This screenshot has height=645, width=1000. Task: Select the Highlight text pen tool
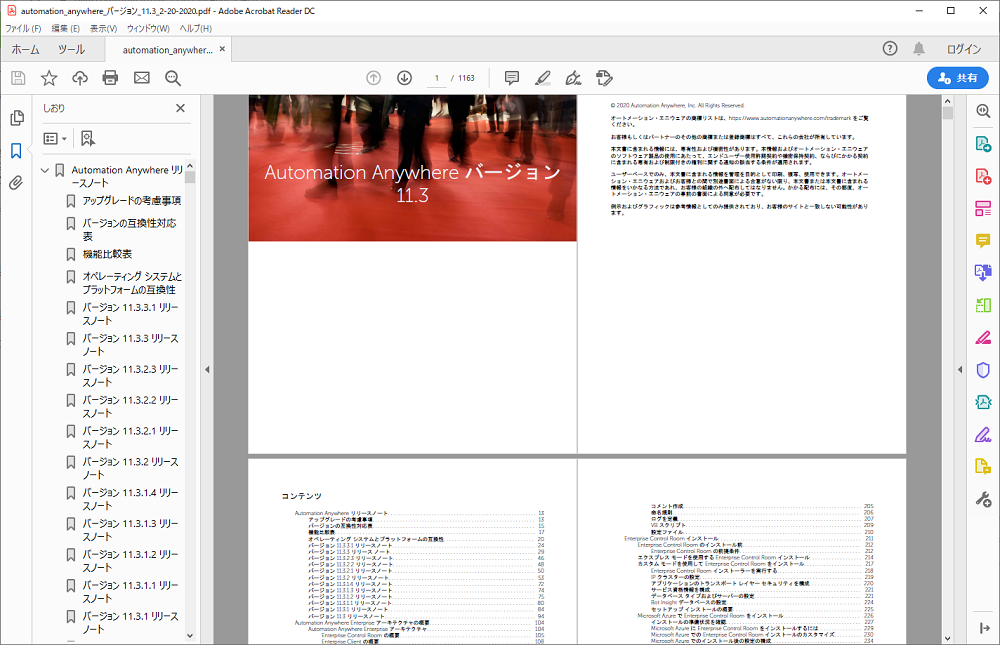(543, 78)
